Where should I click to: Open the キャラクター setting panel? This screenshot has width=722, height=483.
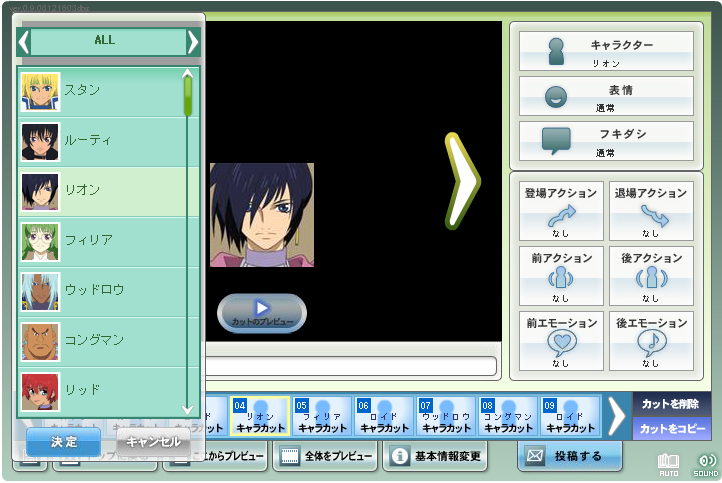tap(606, 51)
